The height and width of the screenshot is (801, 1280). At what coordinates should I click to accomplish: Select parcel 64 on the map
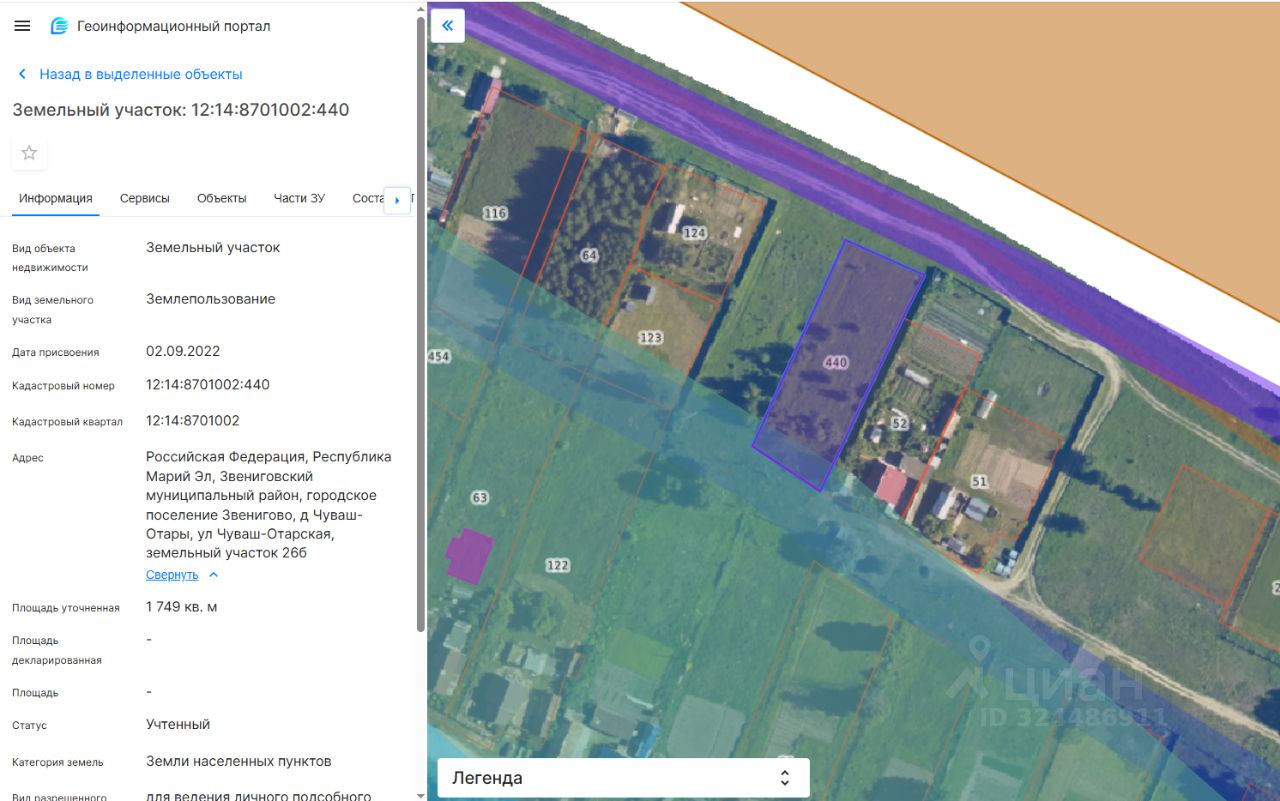click(x=589, y=256)
